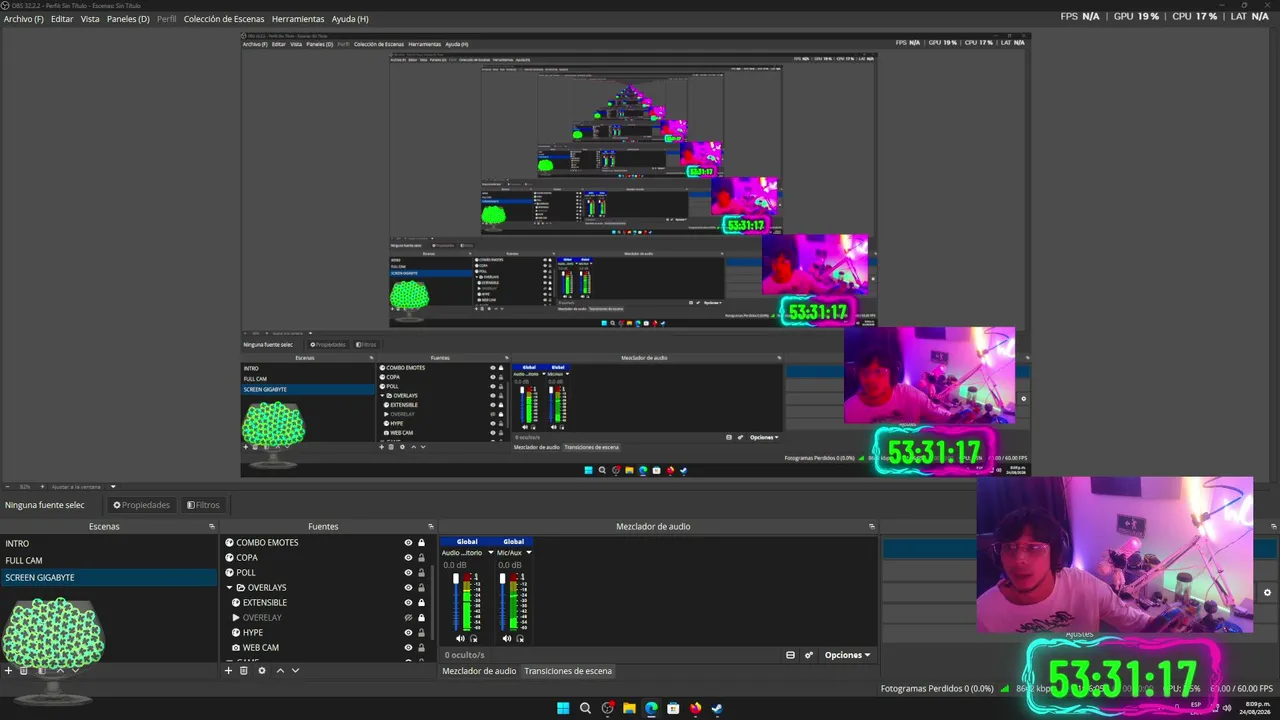This screenshot has width=1280, height=720.
Task: Toggle lock on the EXTENSIBLE source
Action: (421, 603)
